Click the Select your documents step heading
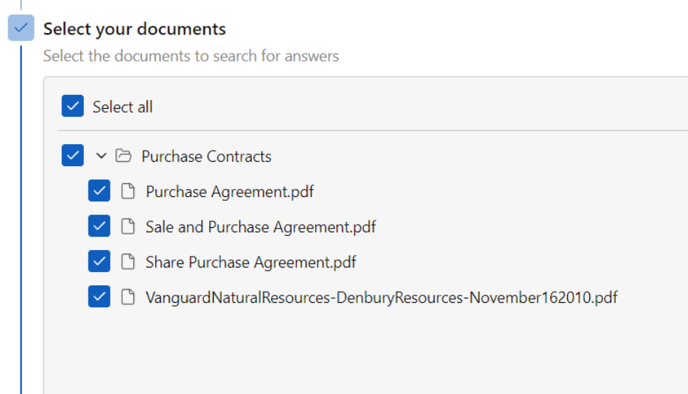Viewport: 688px width, 394px height. pyautogui.click(x=134, y=29)
